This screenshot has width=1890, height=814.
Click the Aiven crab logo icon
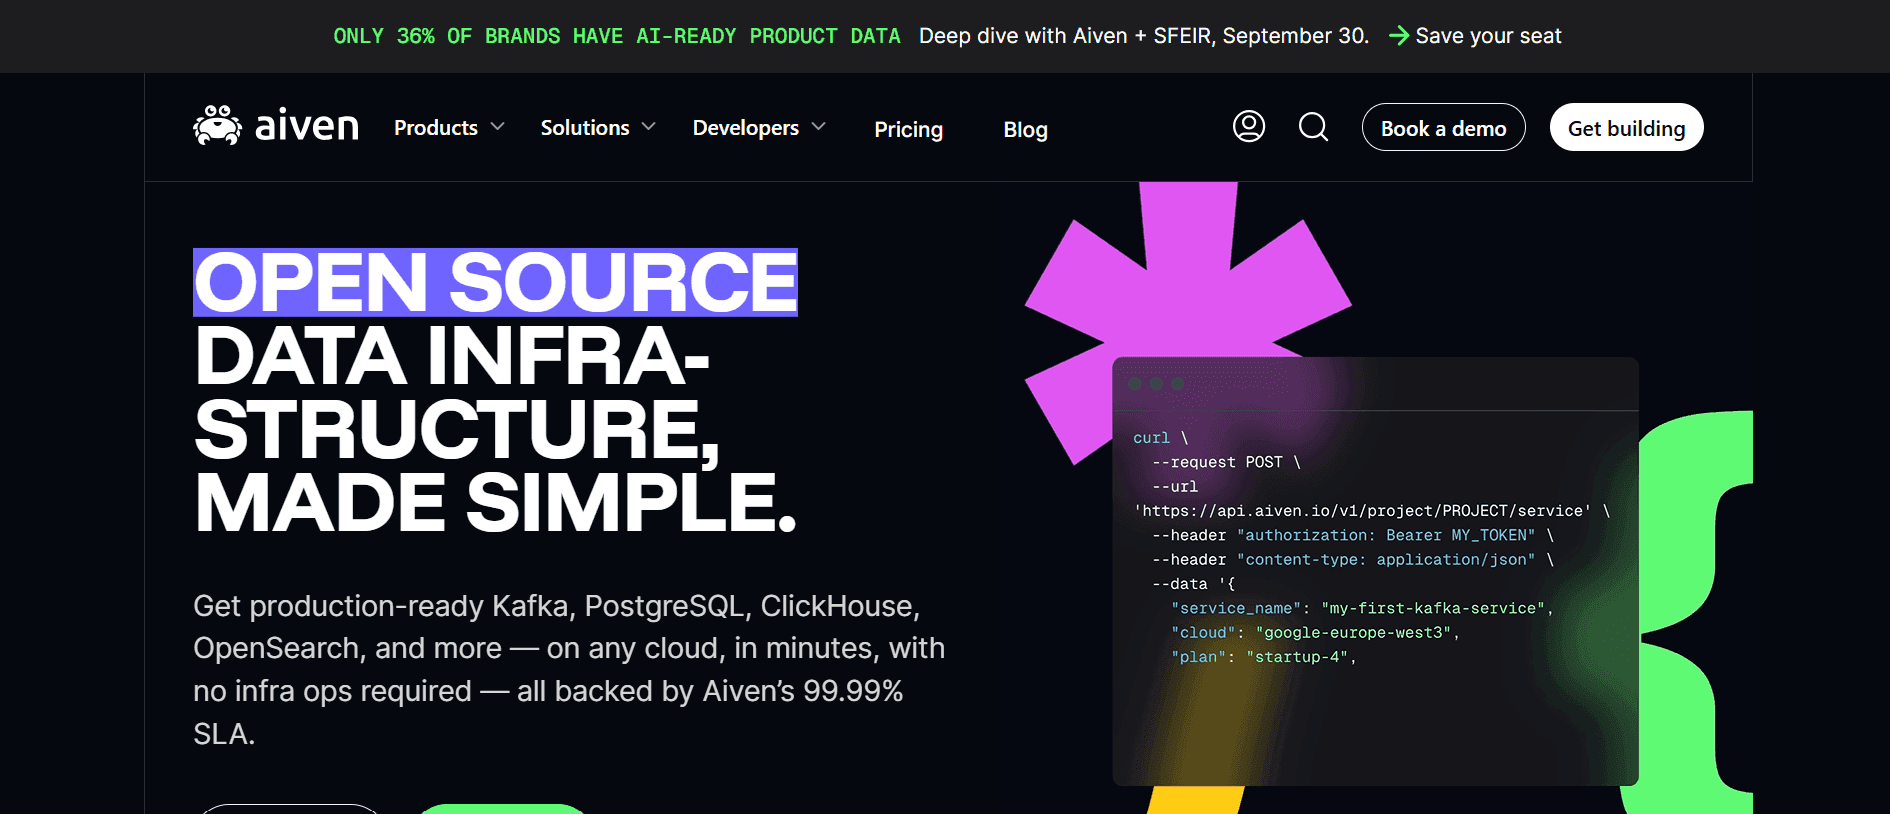pos(217,126)
